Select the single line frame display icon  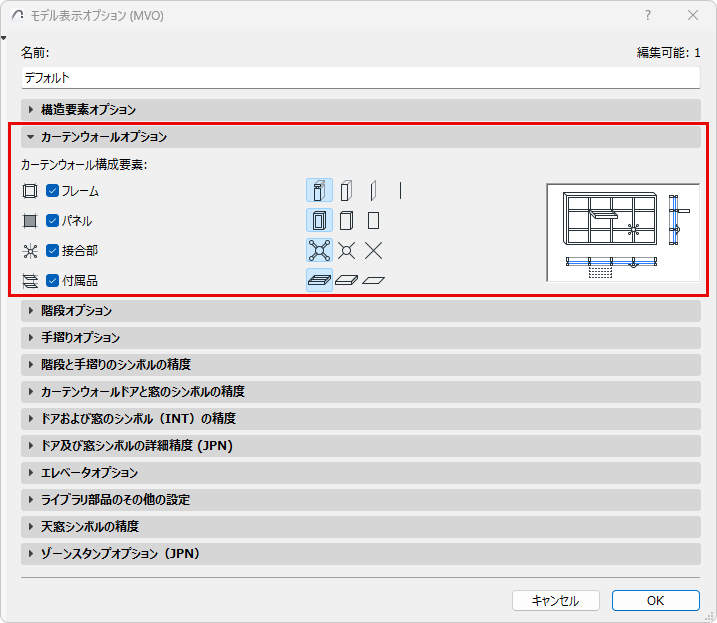click(400, 191)
